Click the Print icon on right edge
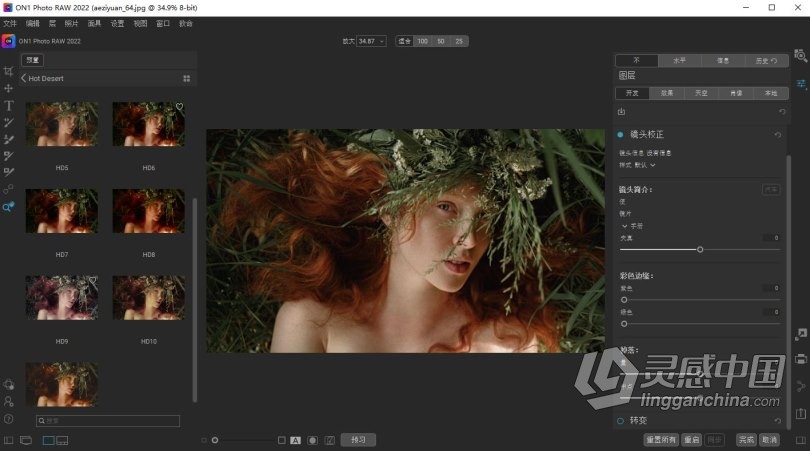810x451 pixels. 801,359
